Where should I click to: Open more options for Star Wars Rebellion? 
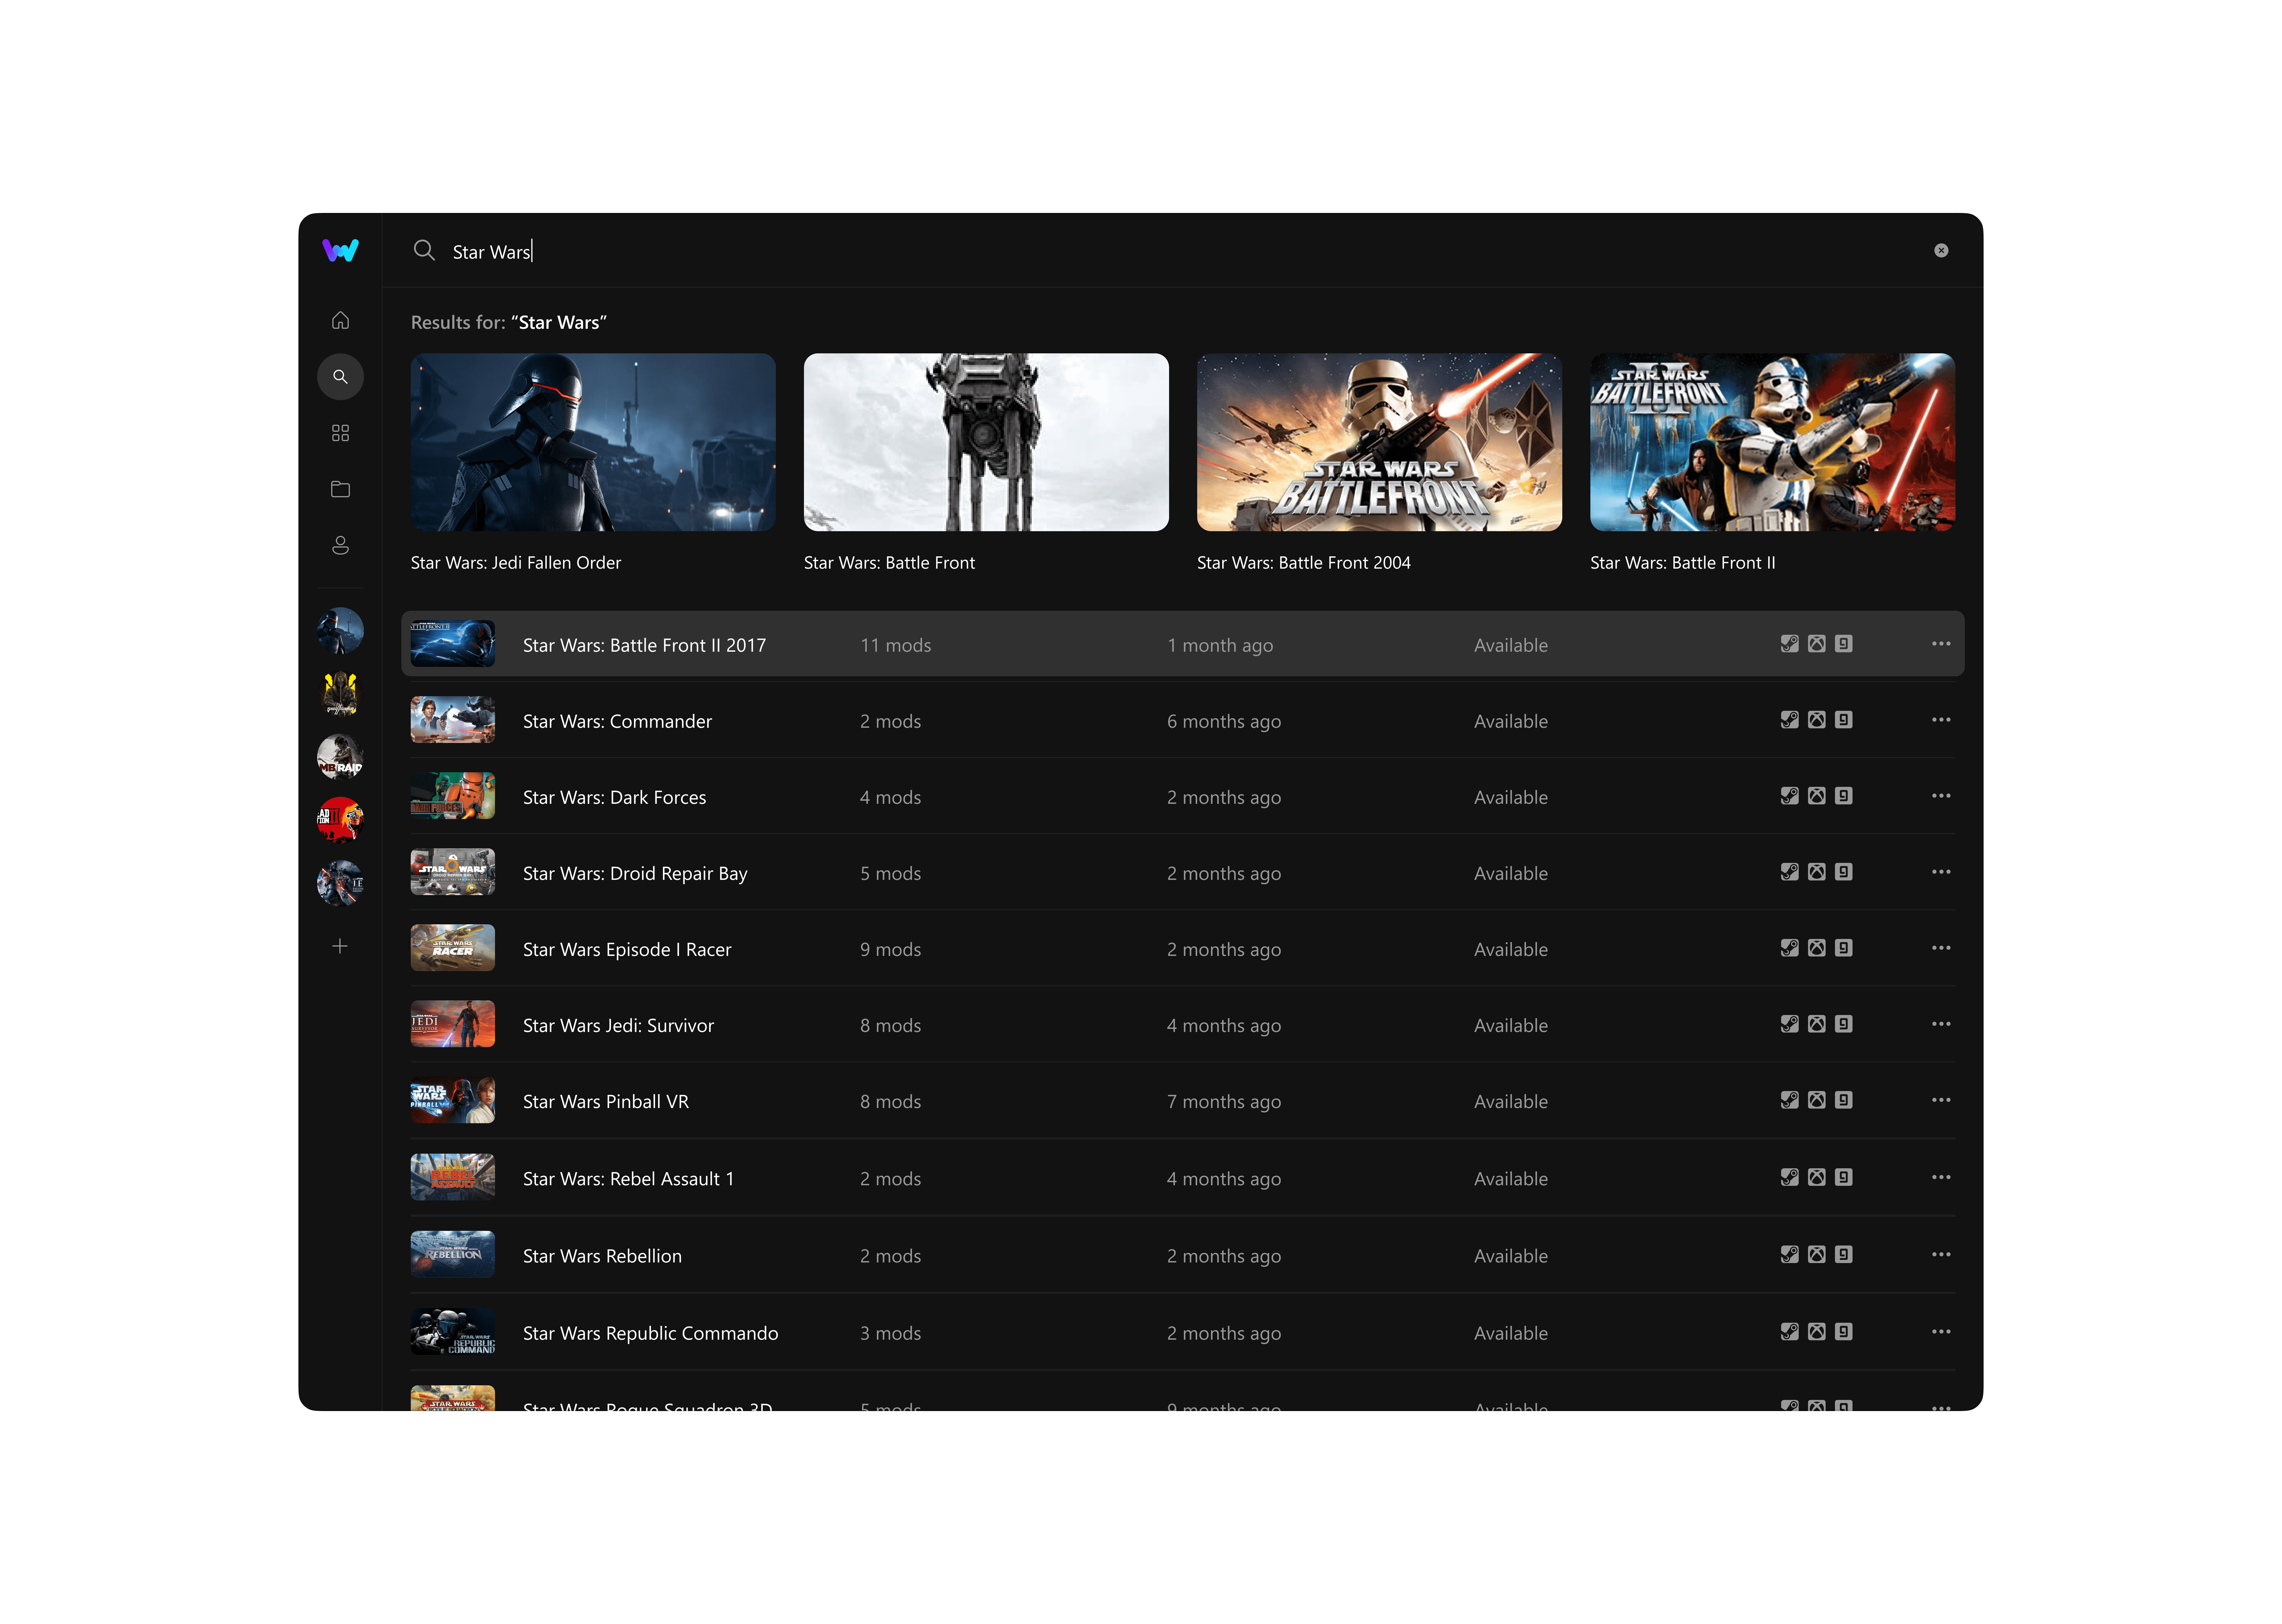coord(1941,1254)
